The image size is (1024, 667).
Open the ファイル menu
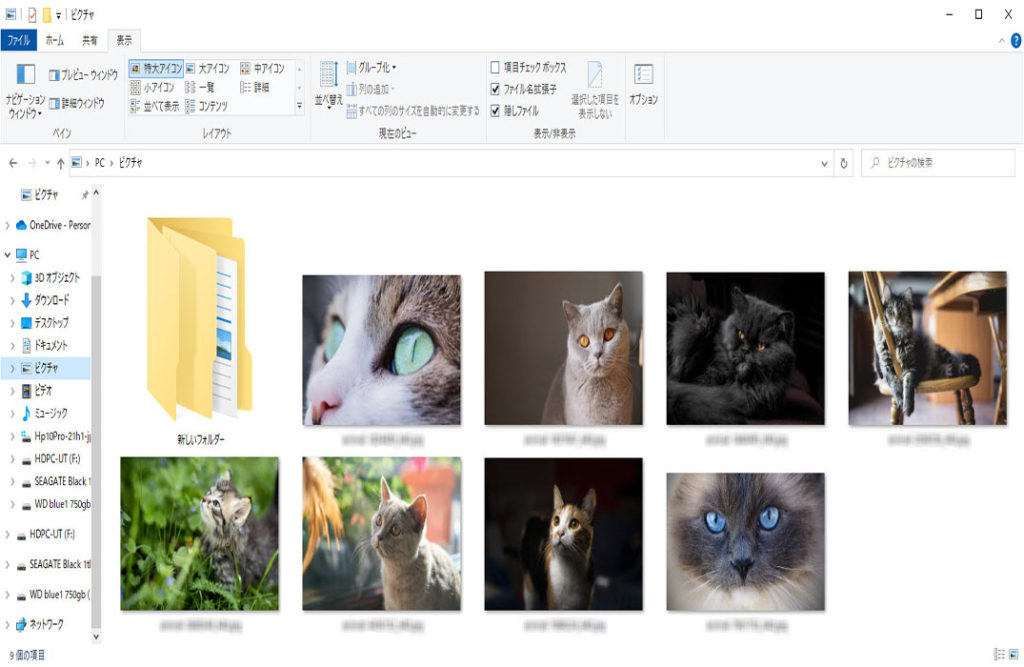[x=19, y=40]
